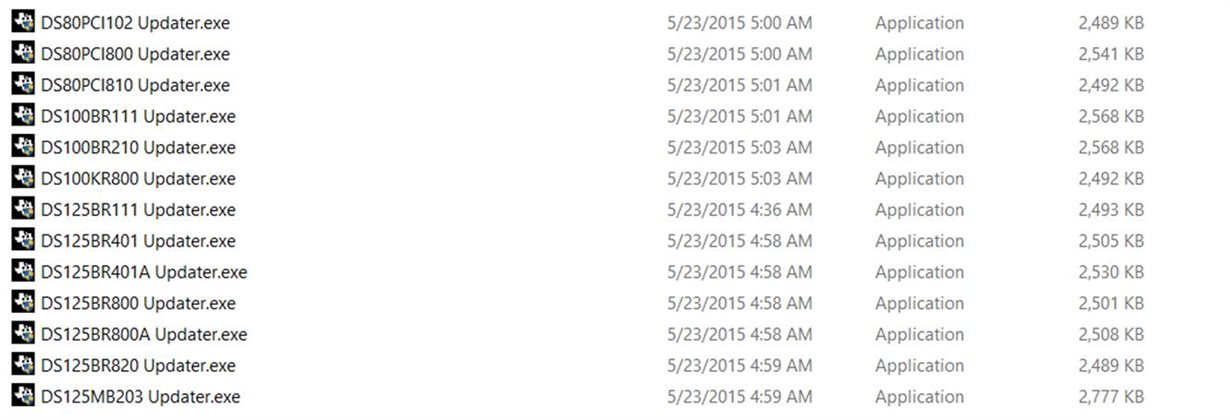Click file name DS125BR800A Updater.exe
The image size is (1230, 420).
click(x=144, y=334)
